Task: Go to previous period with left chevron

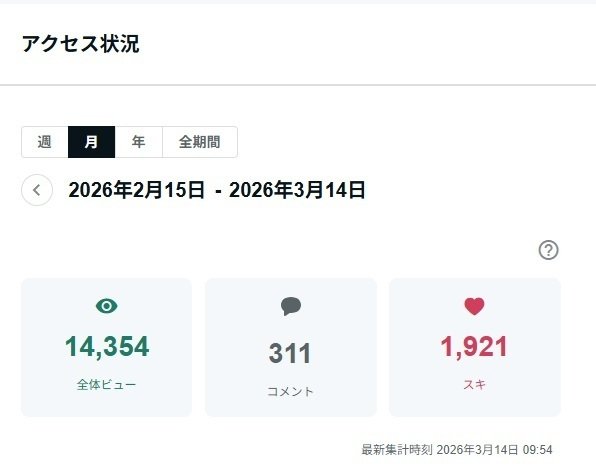Action: click(37, 190)
